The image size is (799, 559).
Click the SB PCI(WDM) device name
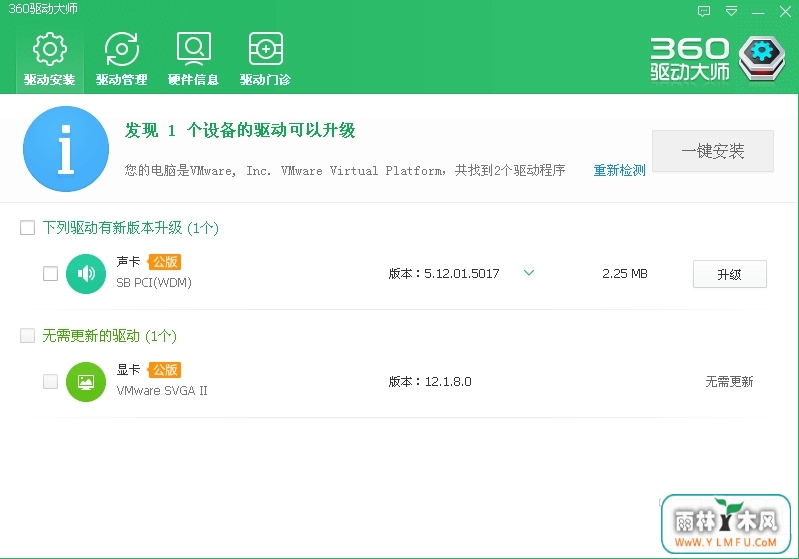click(x=154, y=283)
